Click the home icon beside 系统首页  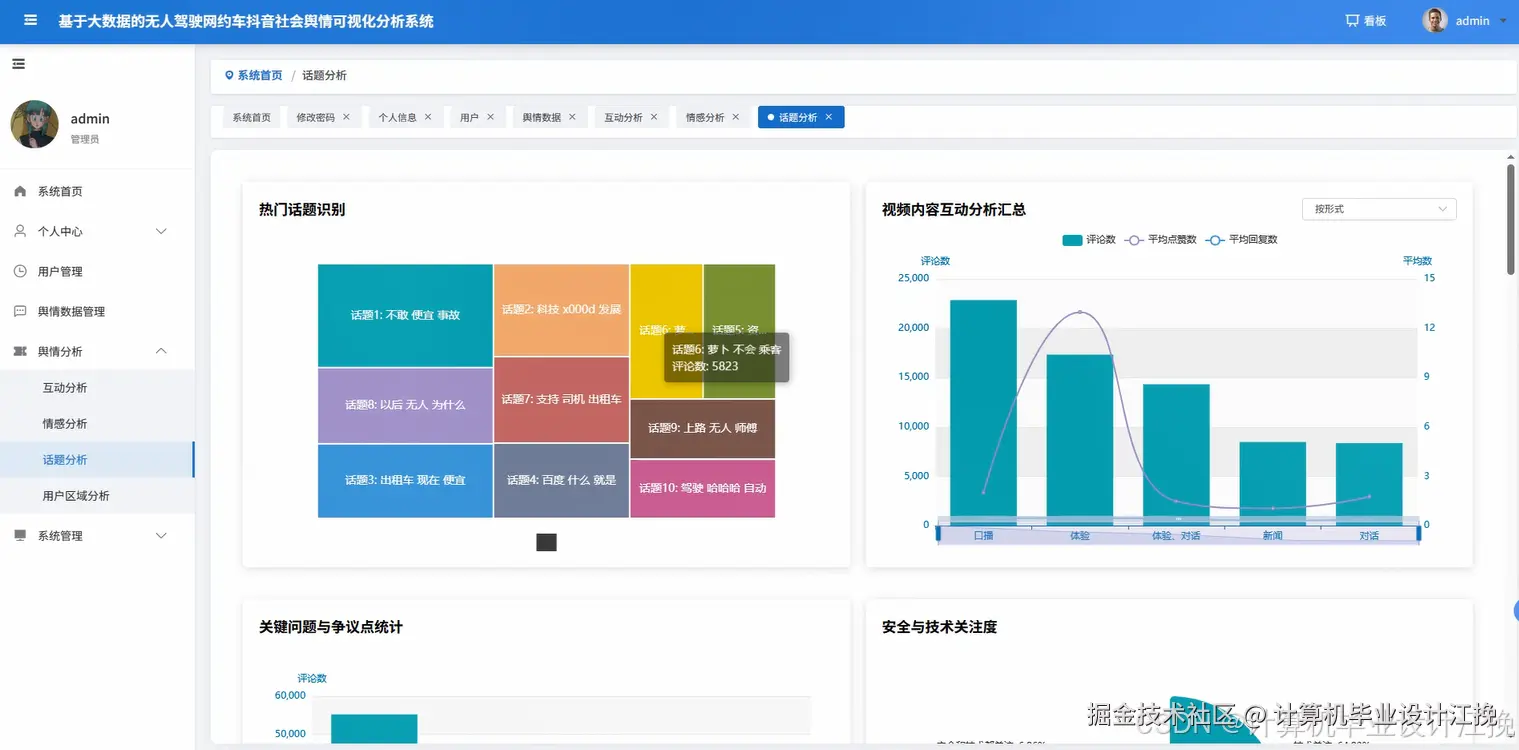tap(20, 191)
